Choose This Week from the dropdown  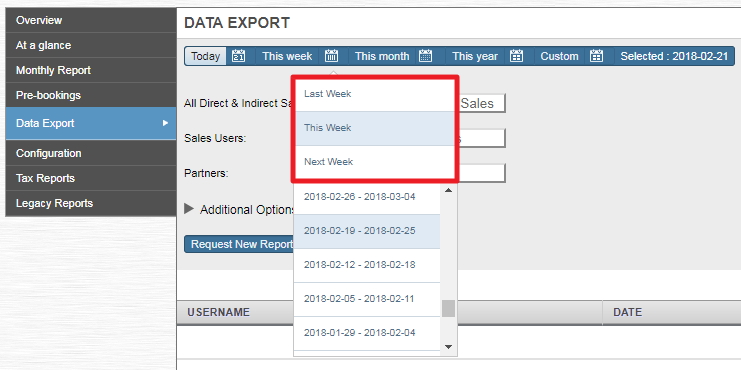coord(375,128)
